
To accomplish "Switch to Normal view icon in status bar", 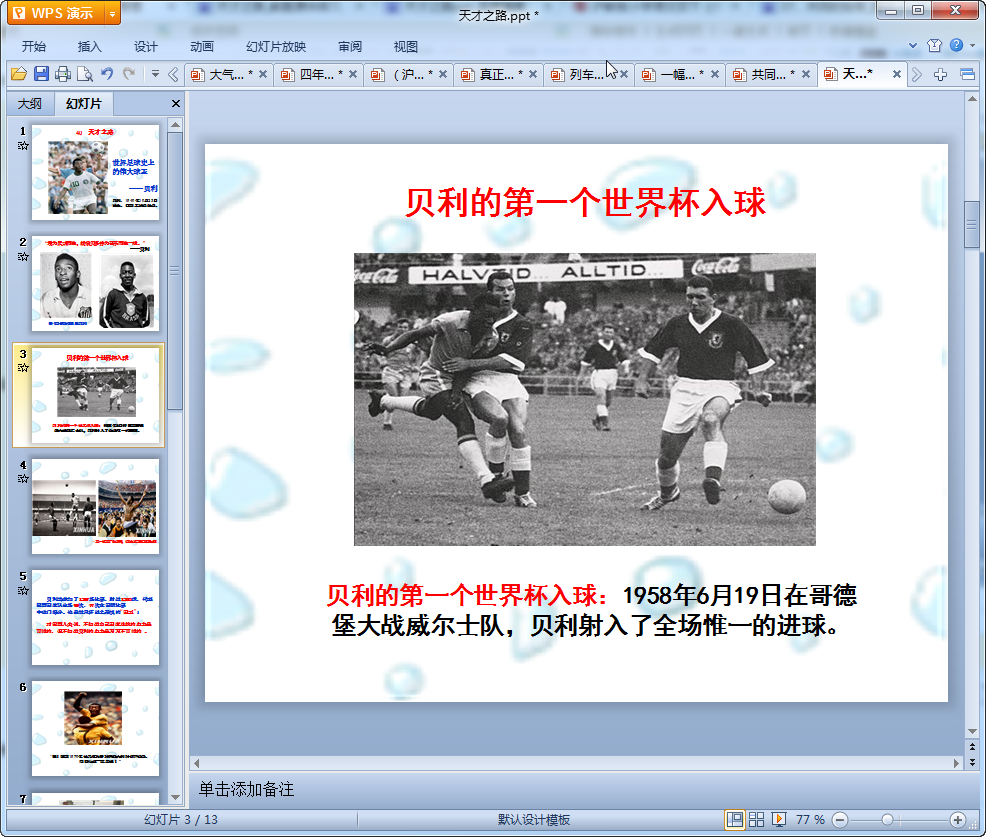I will [734, 819].
